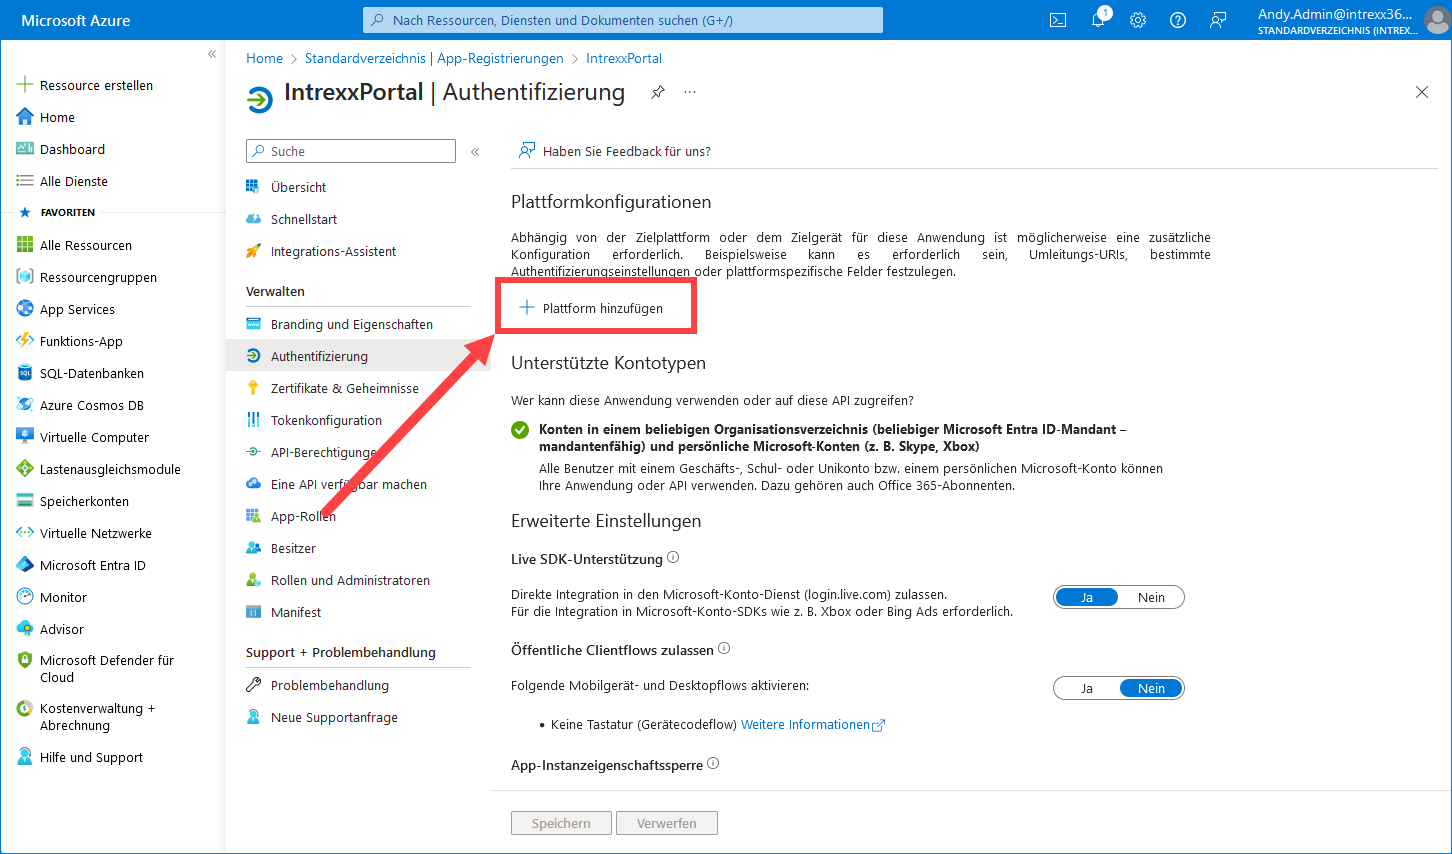Viewport: 1452px width, 854px height.
Task: Open Rollen und Administratoren
Action: click(350, 580)
